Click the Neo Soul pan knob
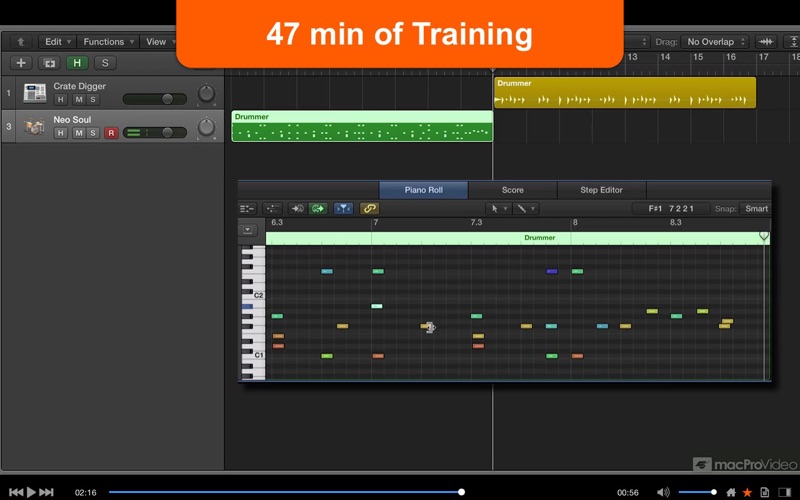This screenshot has width=800, height=500. [206, 127]
